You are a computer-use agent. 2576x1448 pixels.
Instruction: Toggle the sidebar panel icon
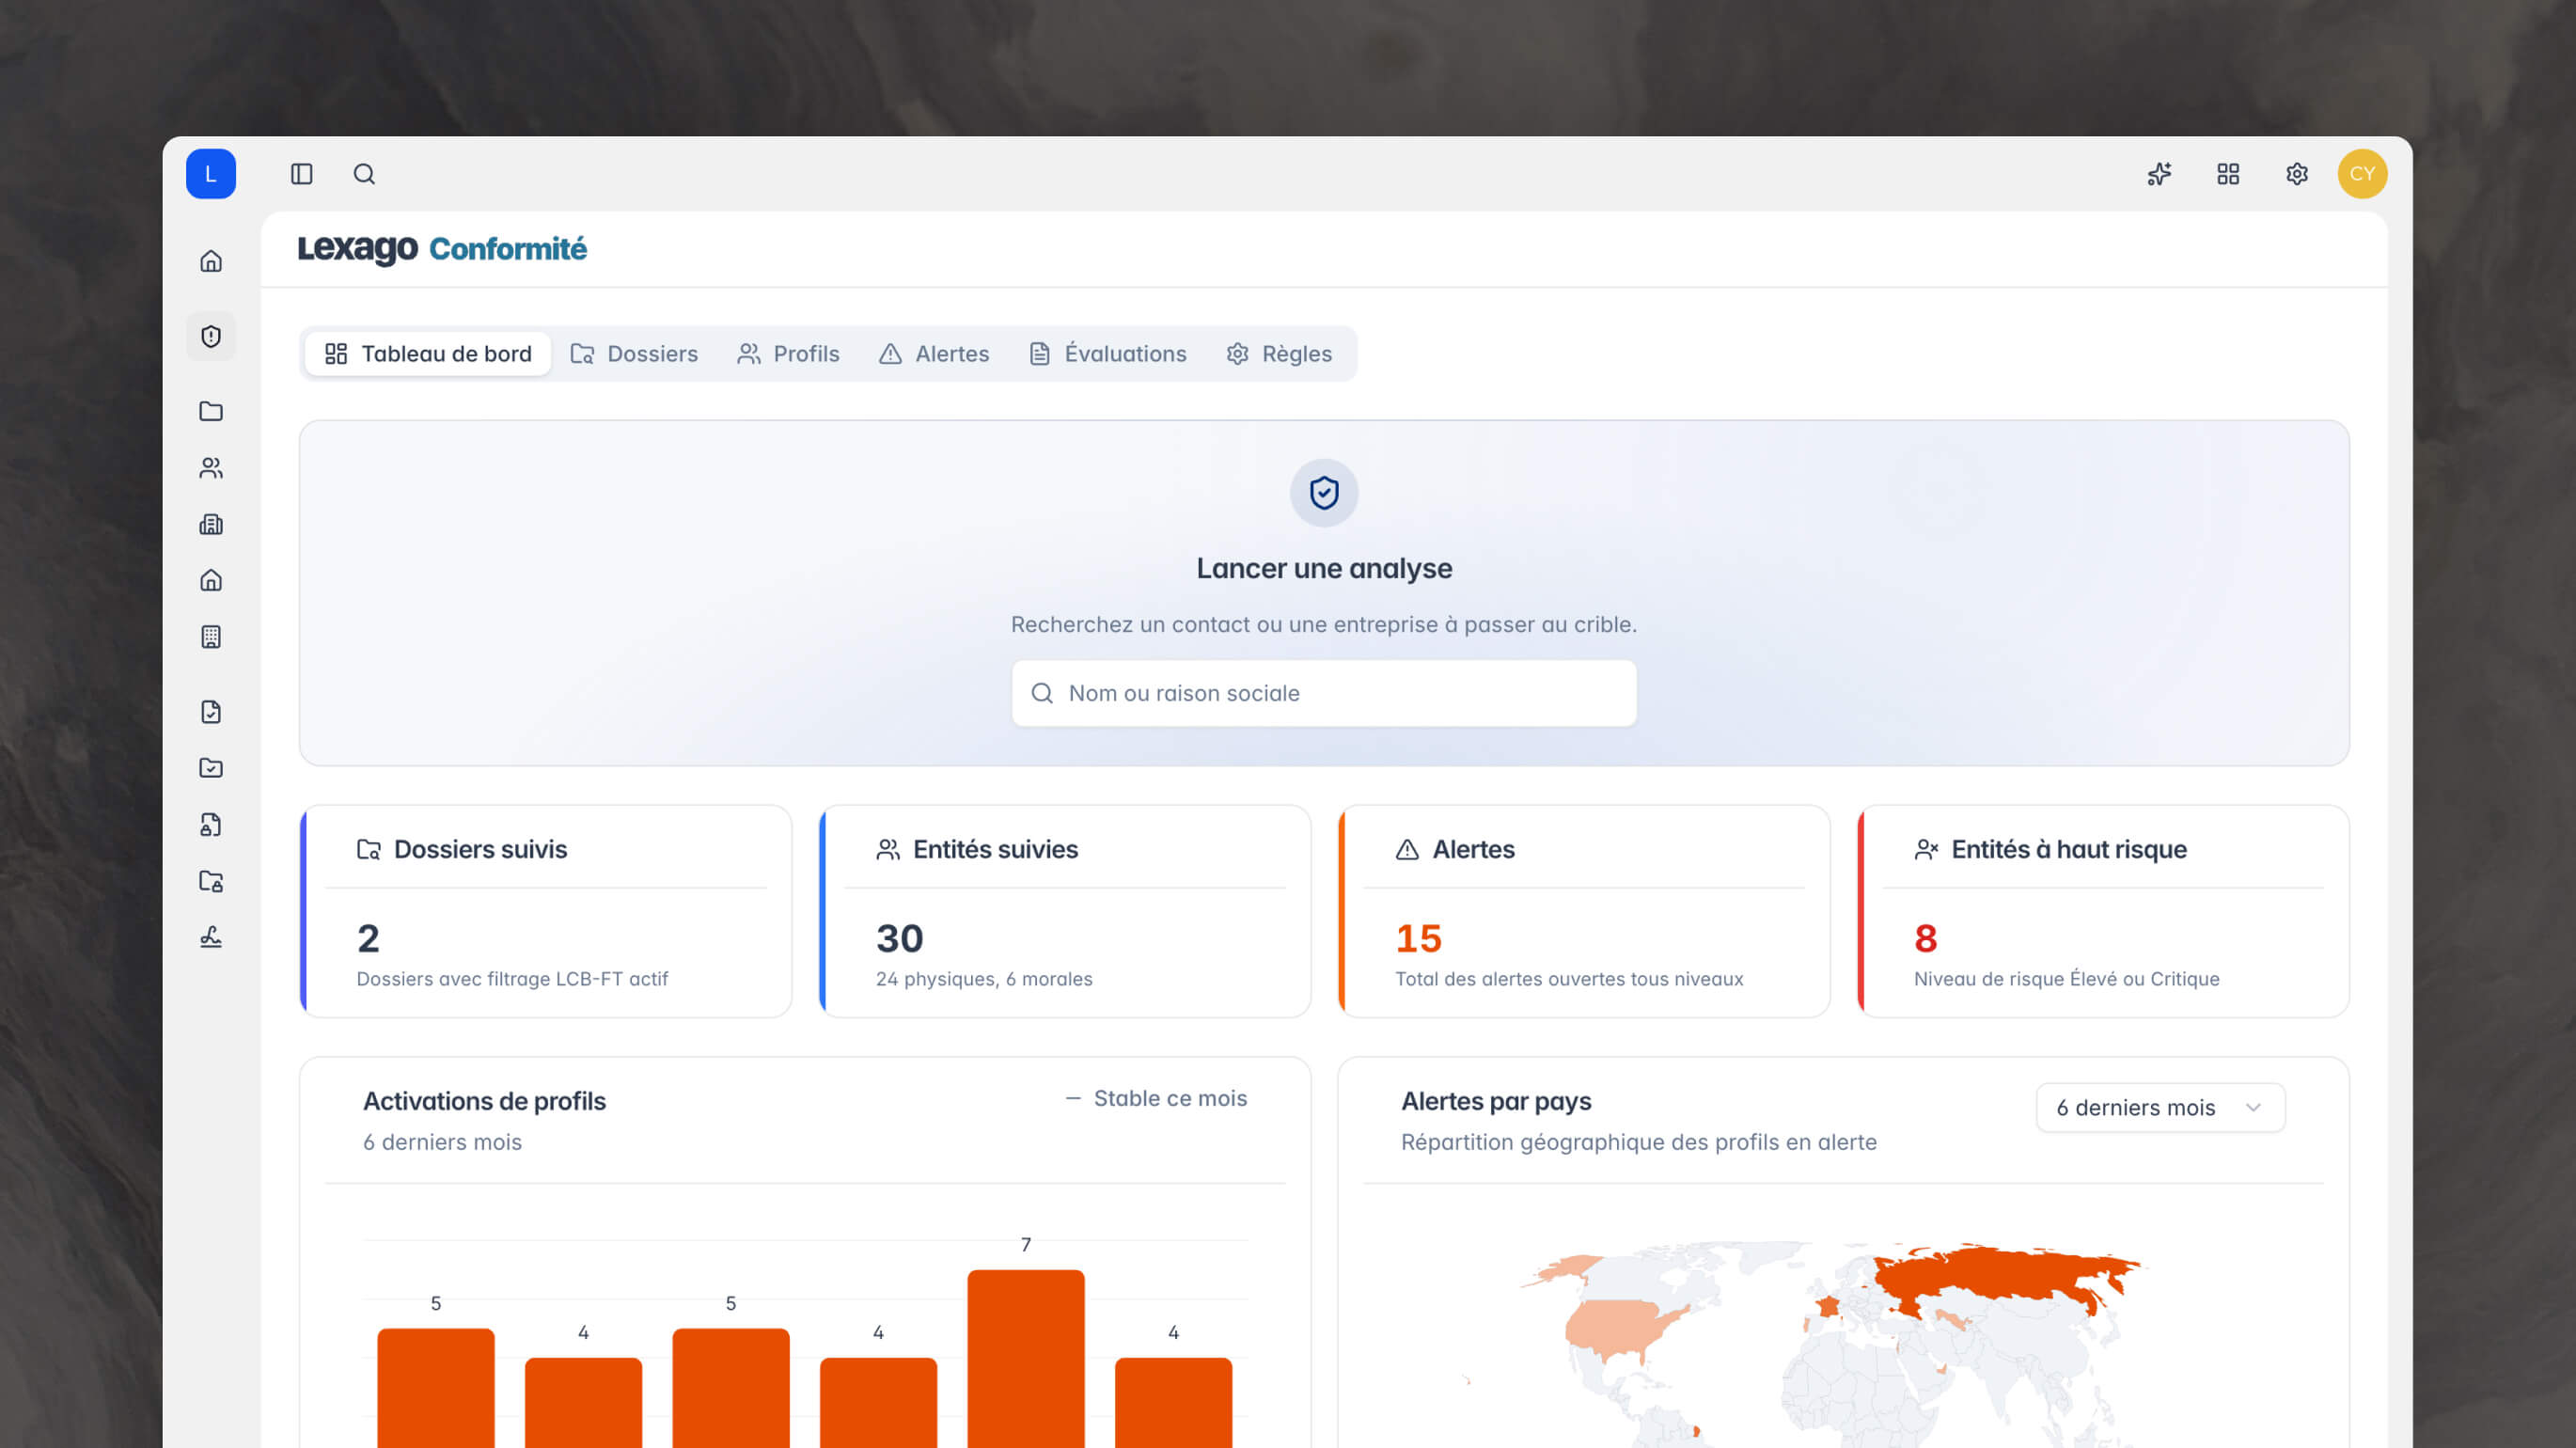pos(302,174)
